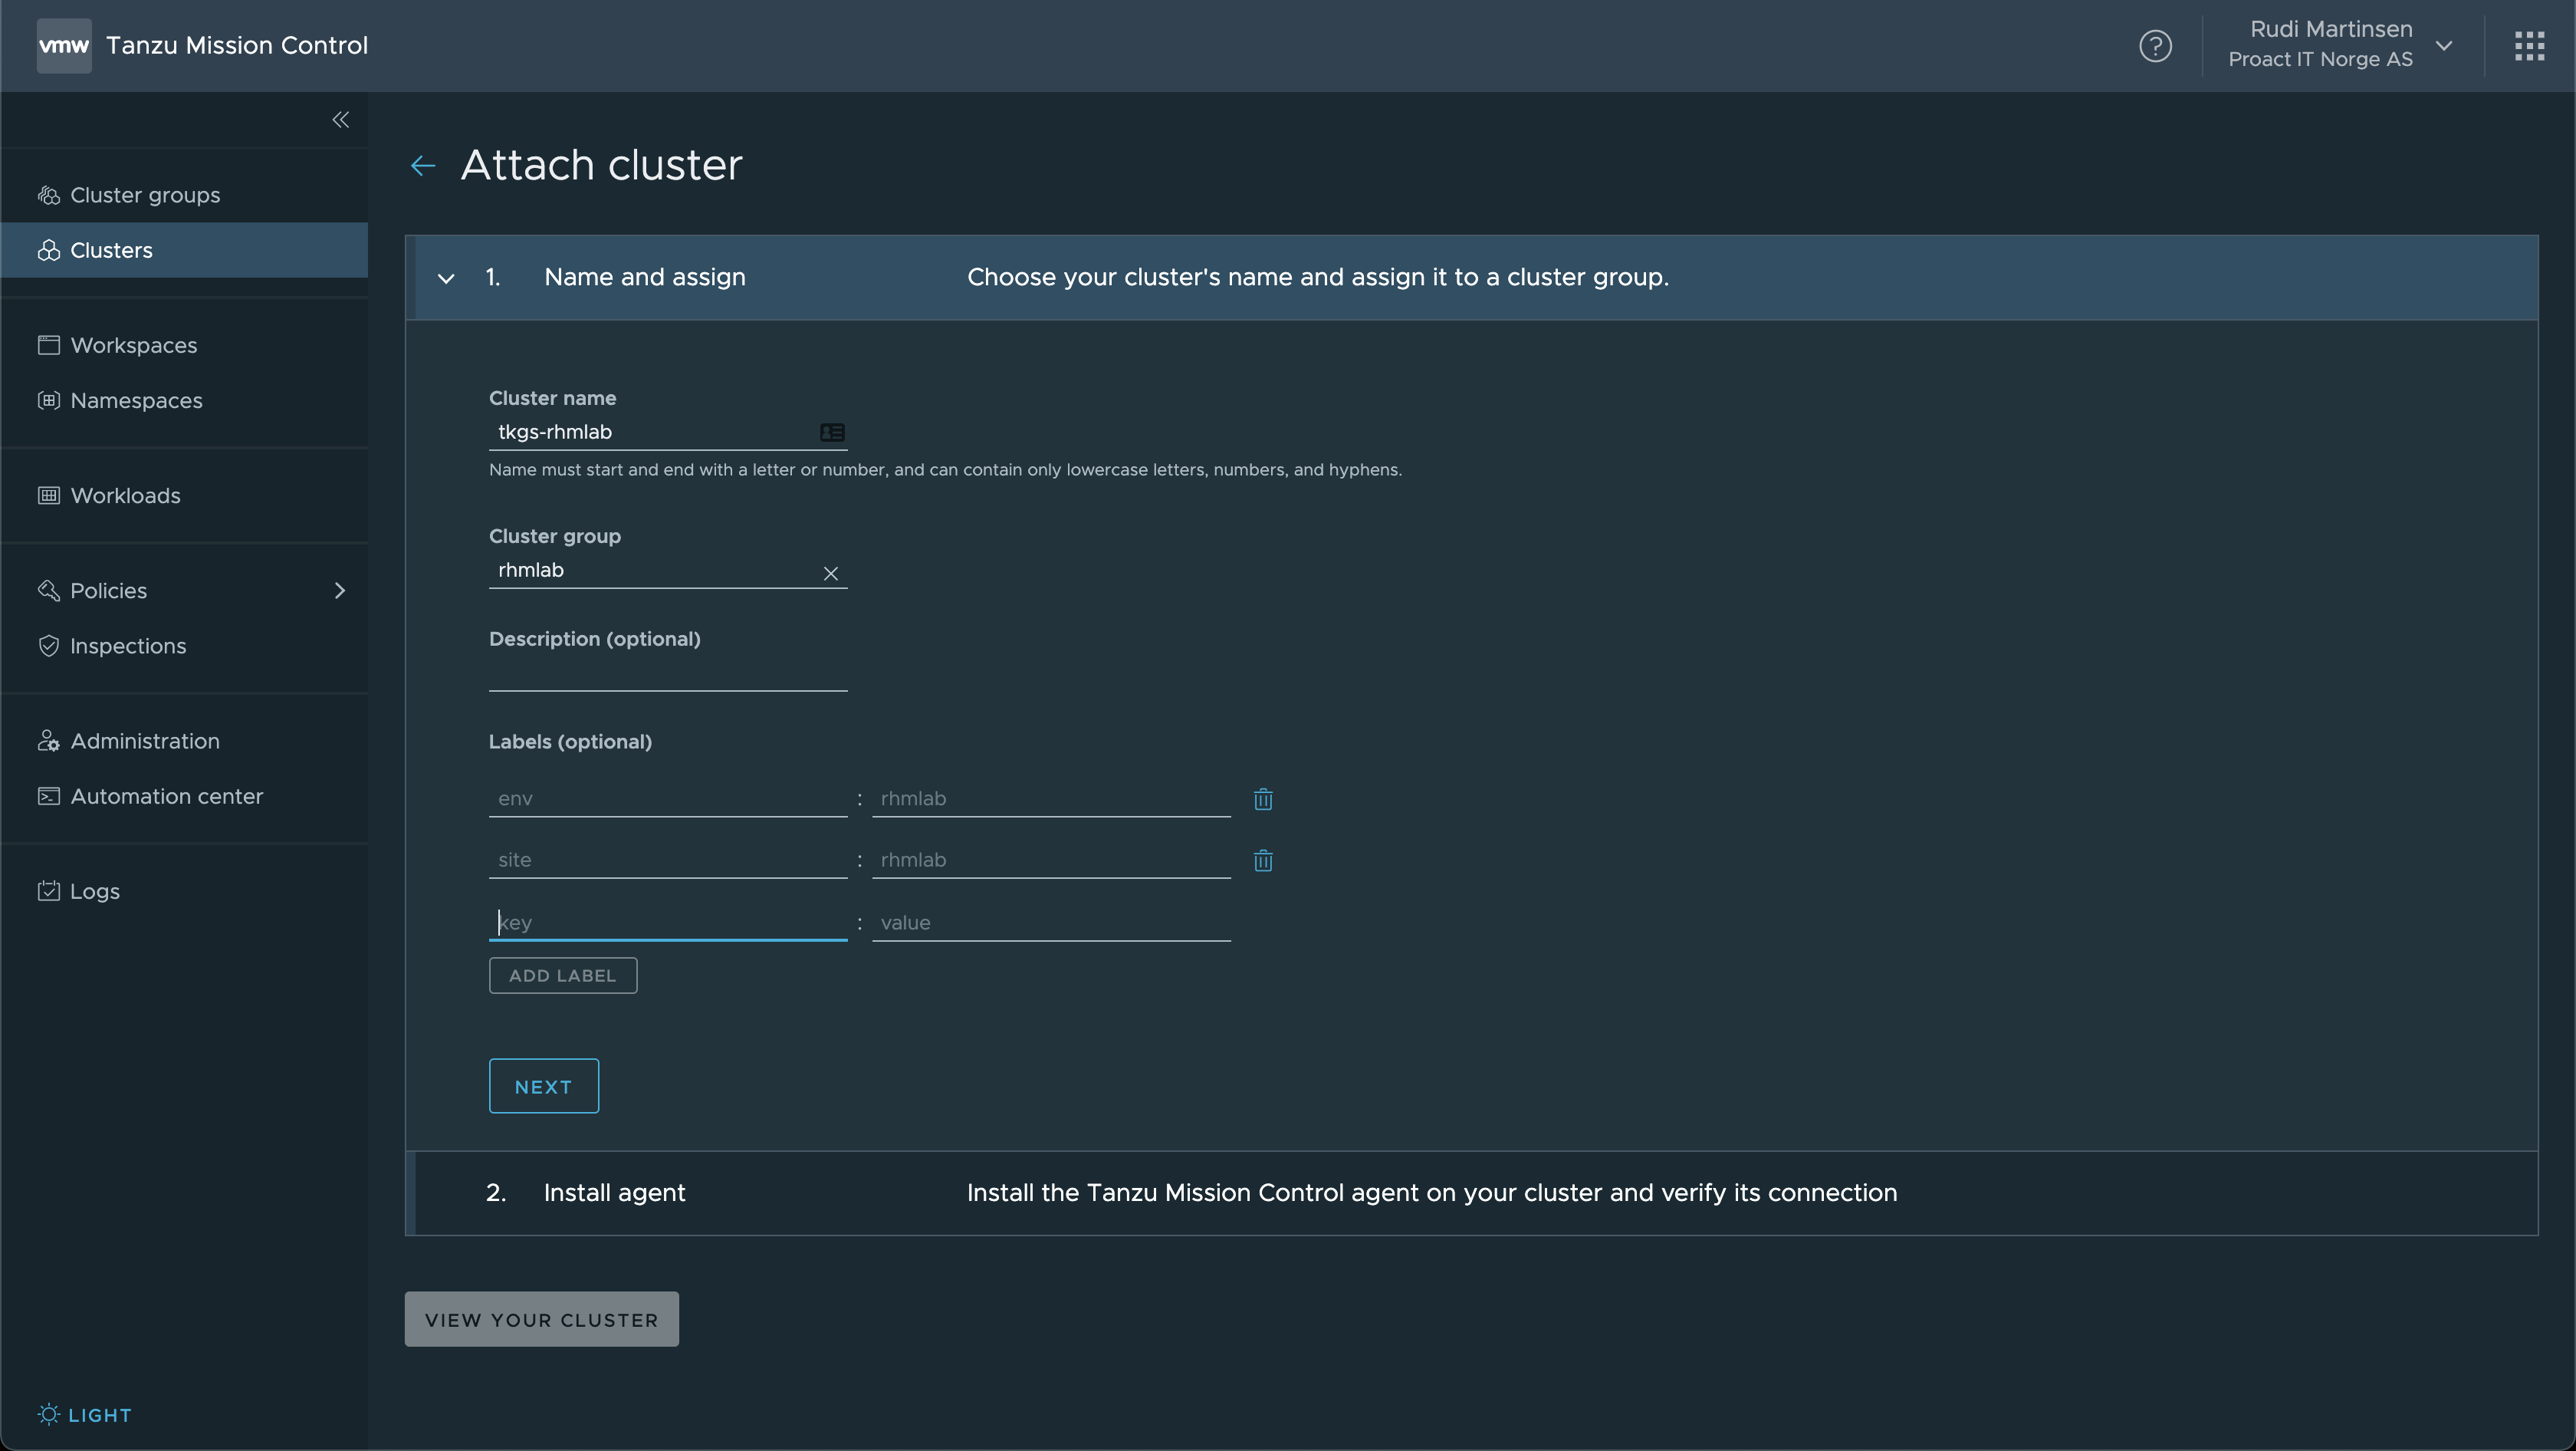Focus the new label key field

(668, 923)
